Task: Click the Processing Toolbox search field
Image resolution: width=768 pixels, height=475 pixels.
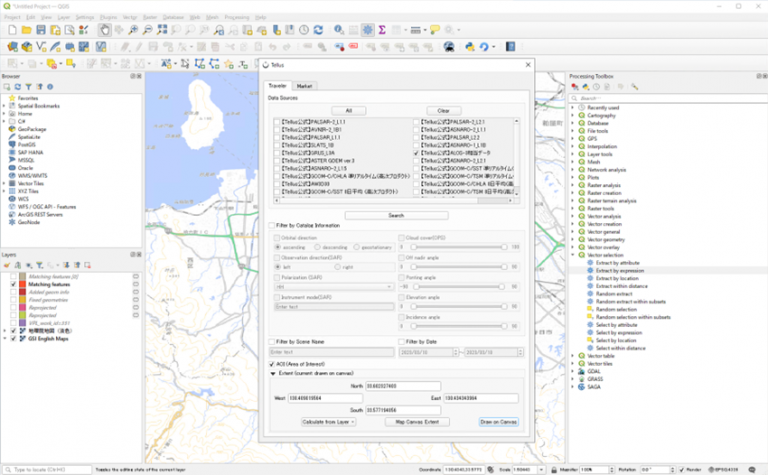Action: pyautogui.click(x=669, y=98)
